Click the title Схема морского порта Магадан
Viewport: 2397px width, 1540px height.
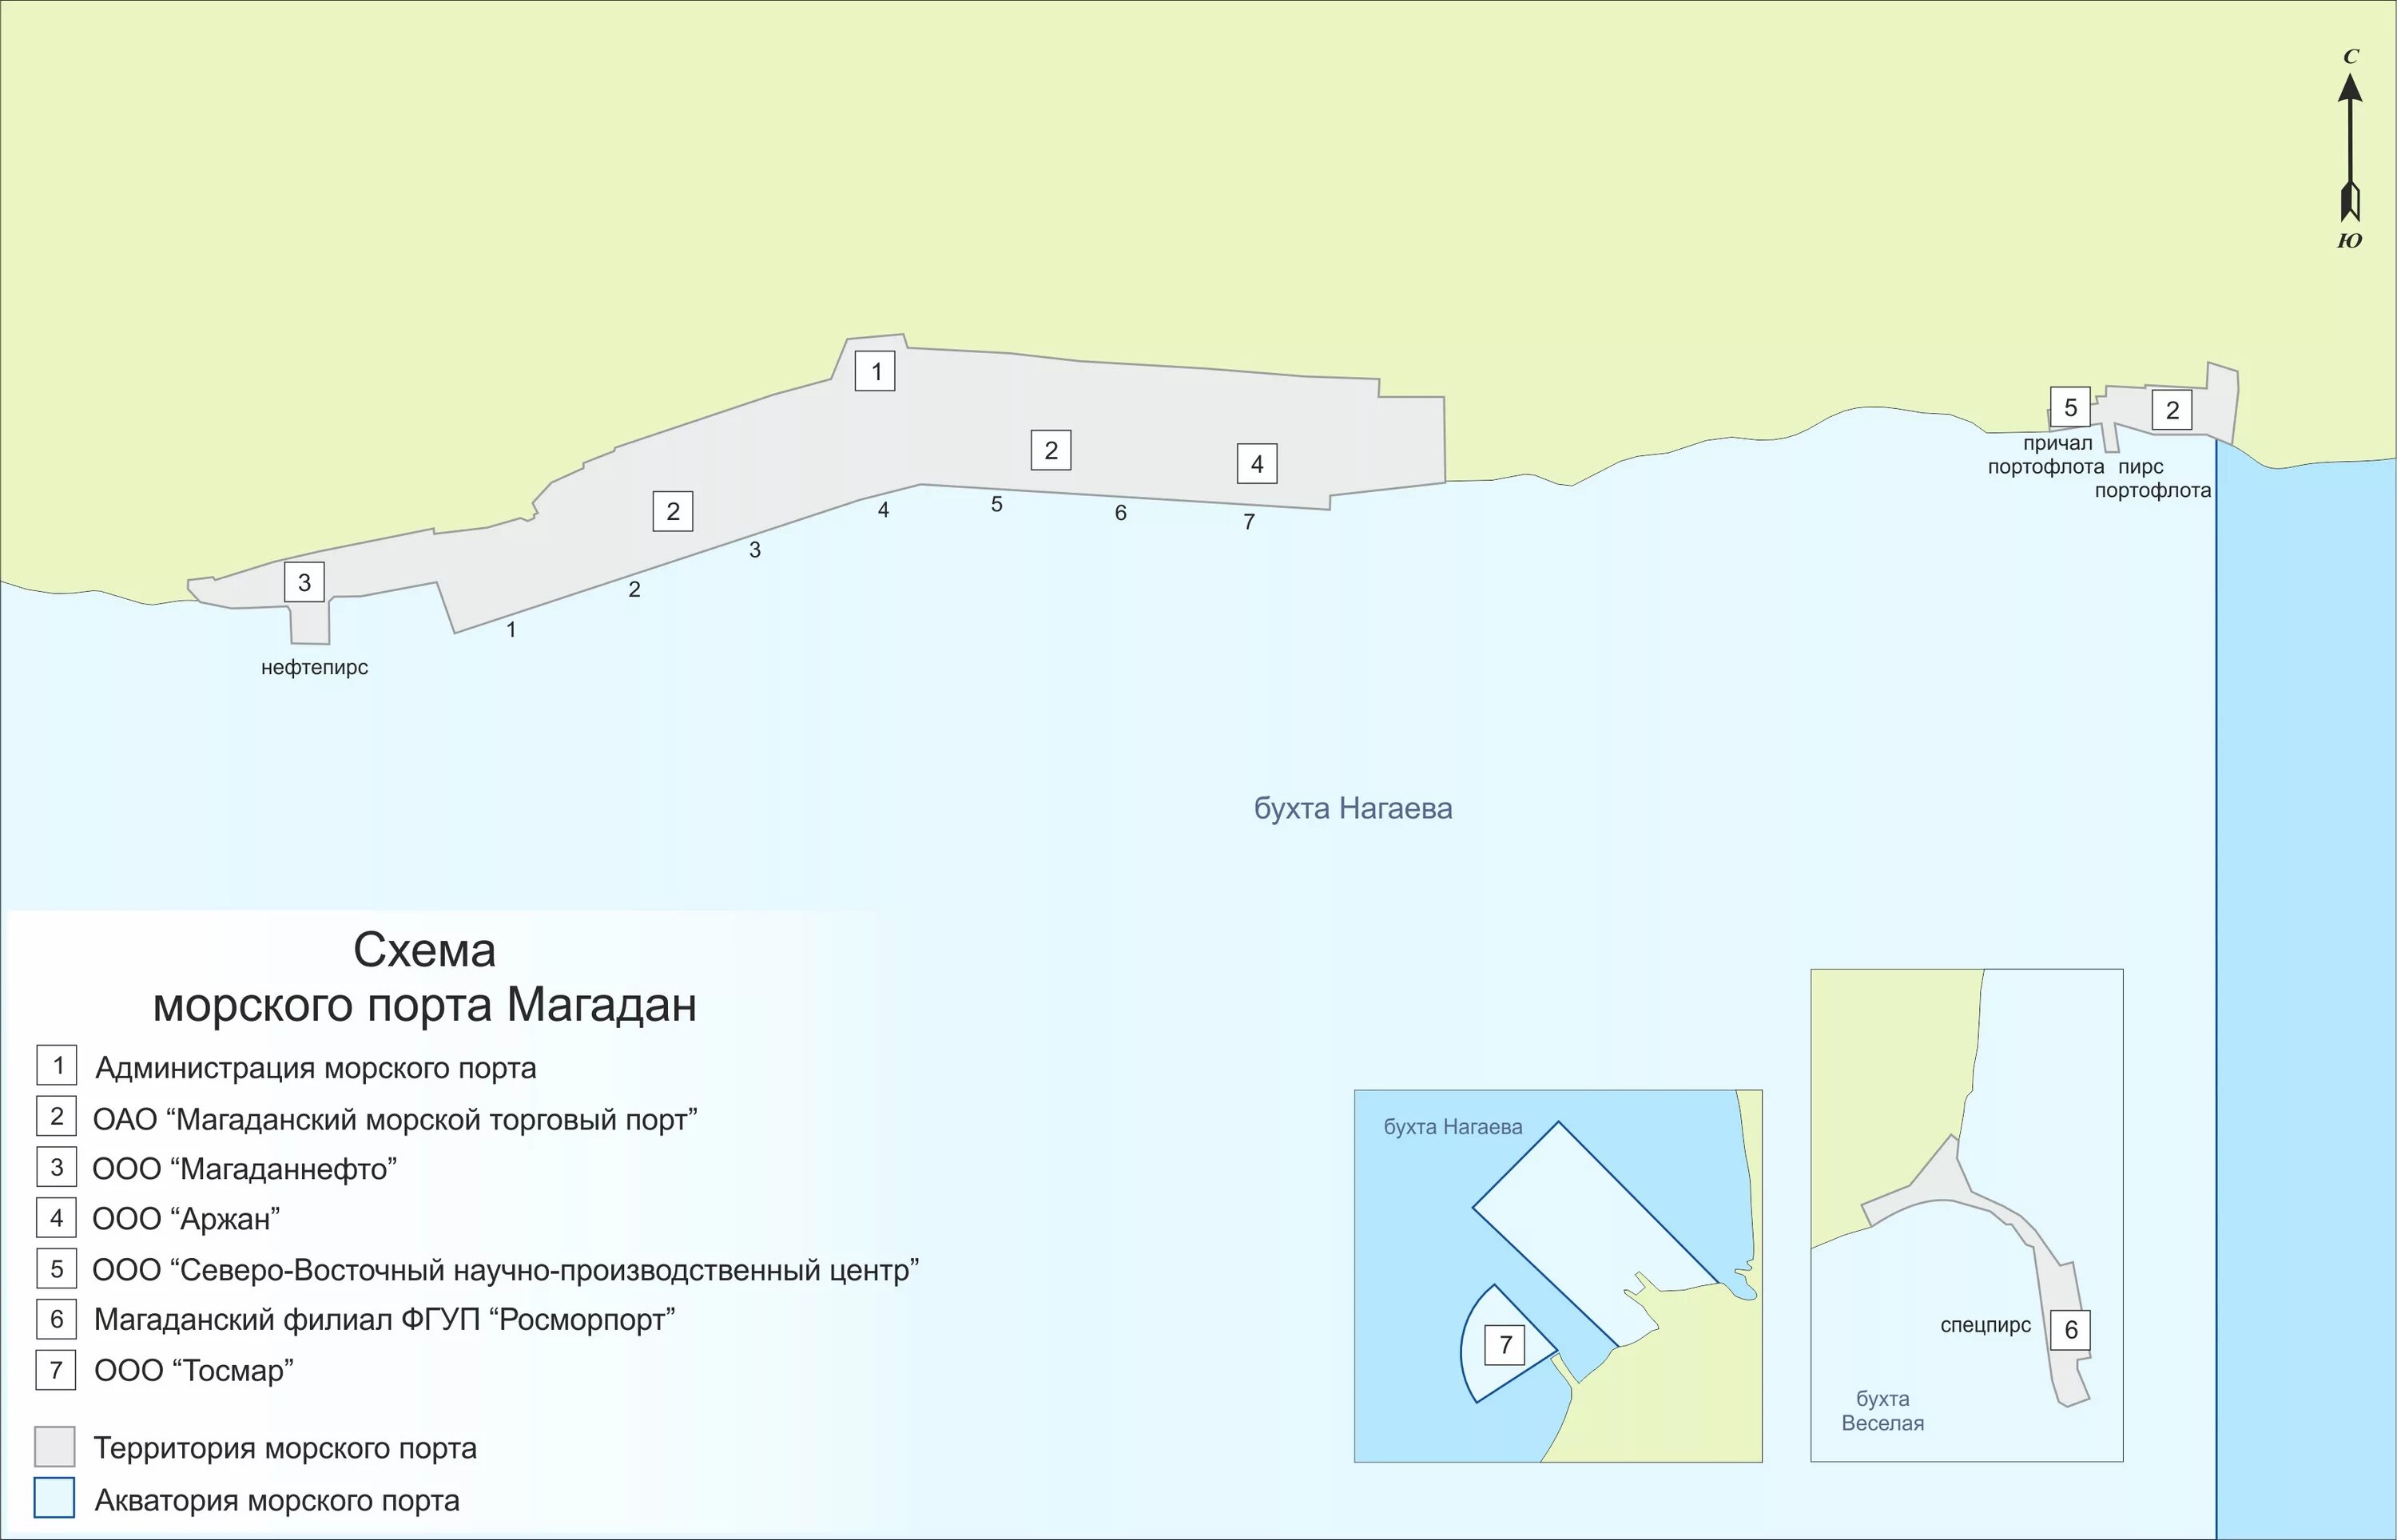click(424, 977)
